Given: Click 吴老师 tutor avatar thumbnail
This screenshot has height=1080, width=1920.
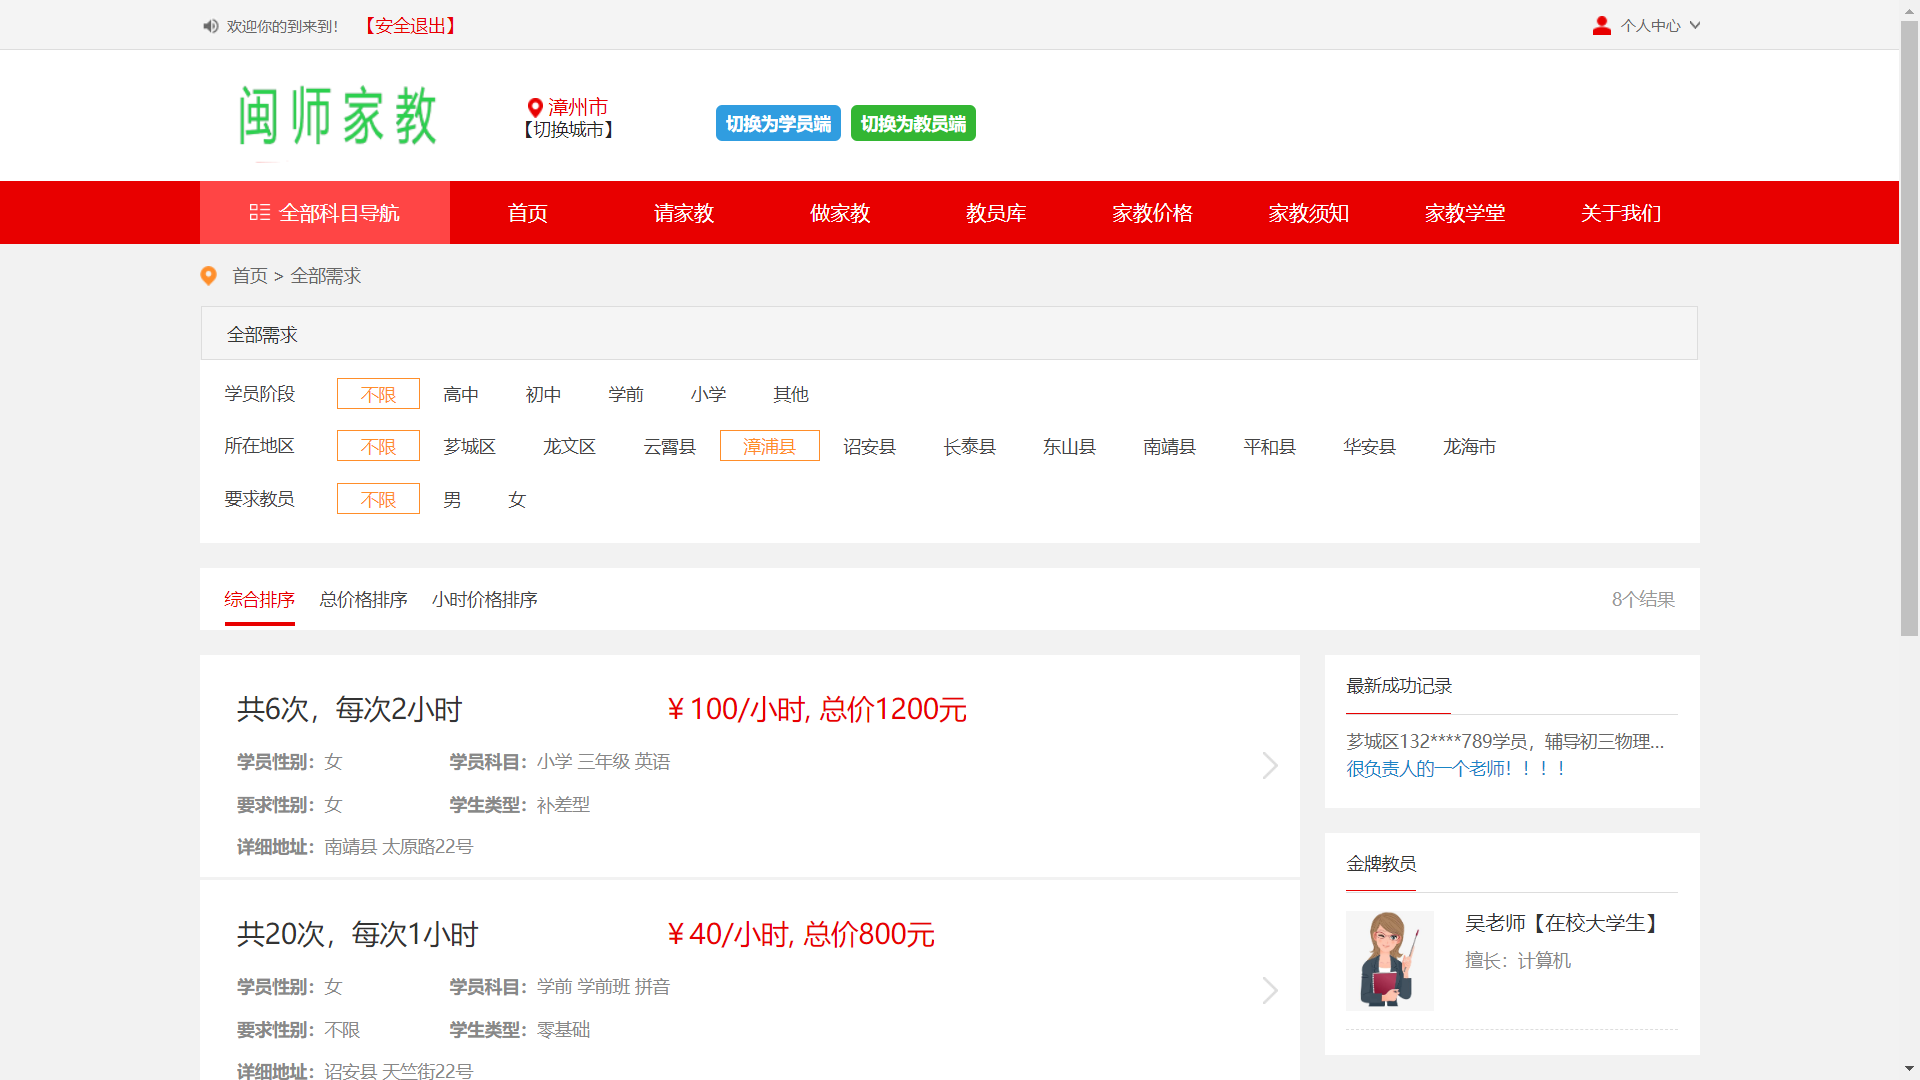Looking at the screenshot, I should tap(1389, 960).
